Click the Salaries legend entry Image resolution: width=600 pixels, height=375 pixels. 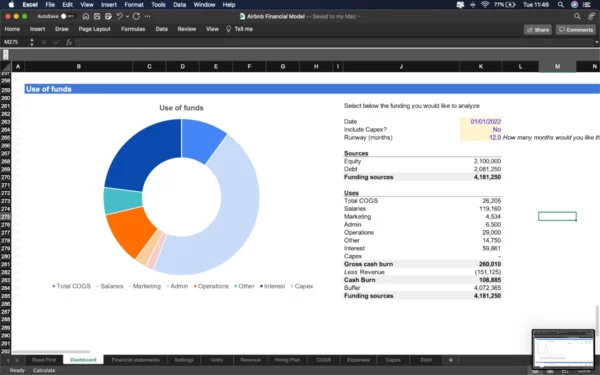click(x=110, y=286)
